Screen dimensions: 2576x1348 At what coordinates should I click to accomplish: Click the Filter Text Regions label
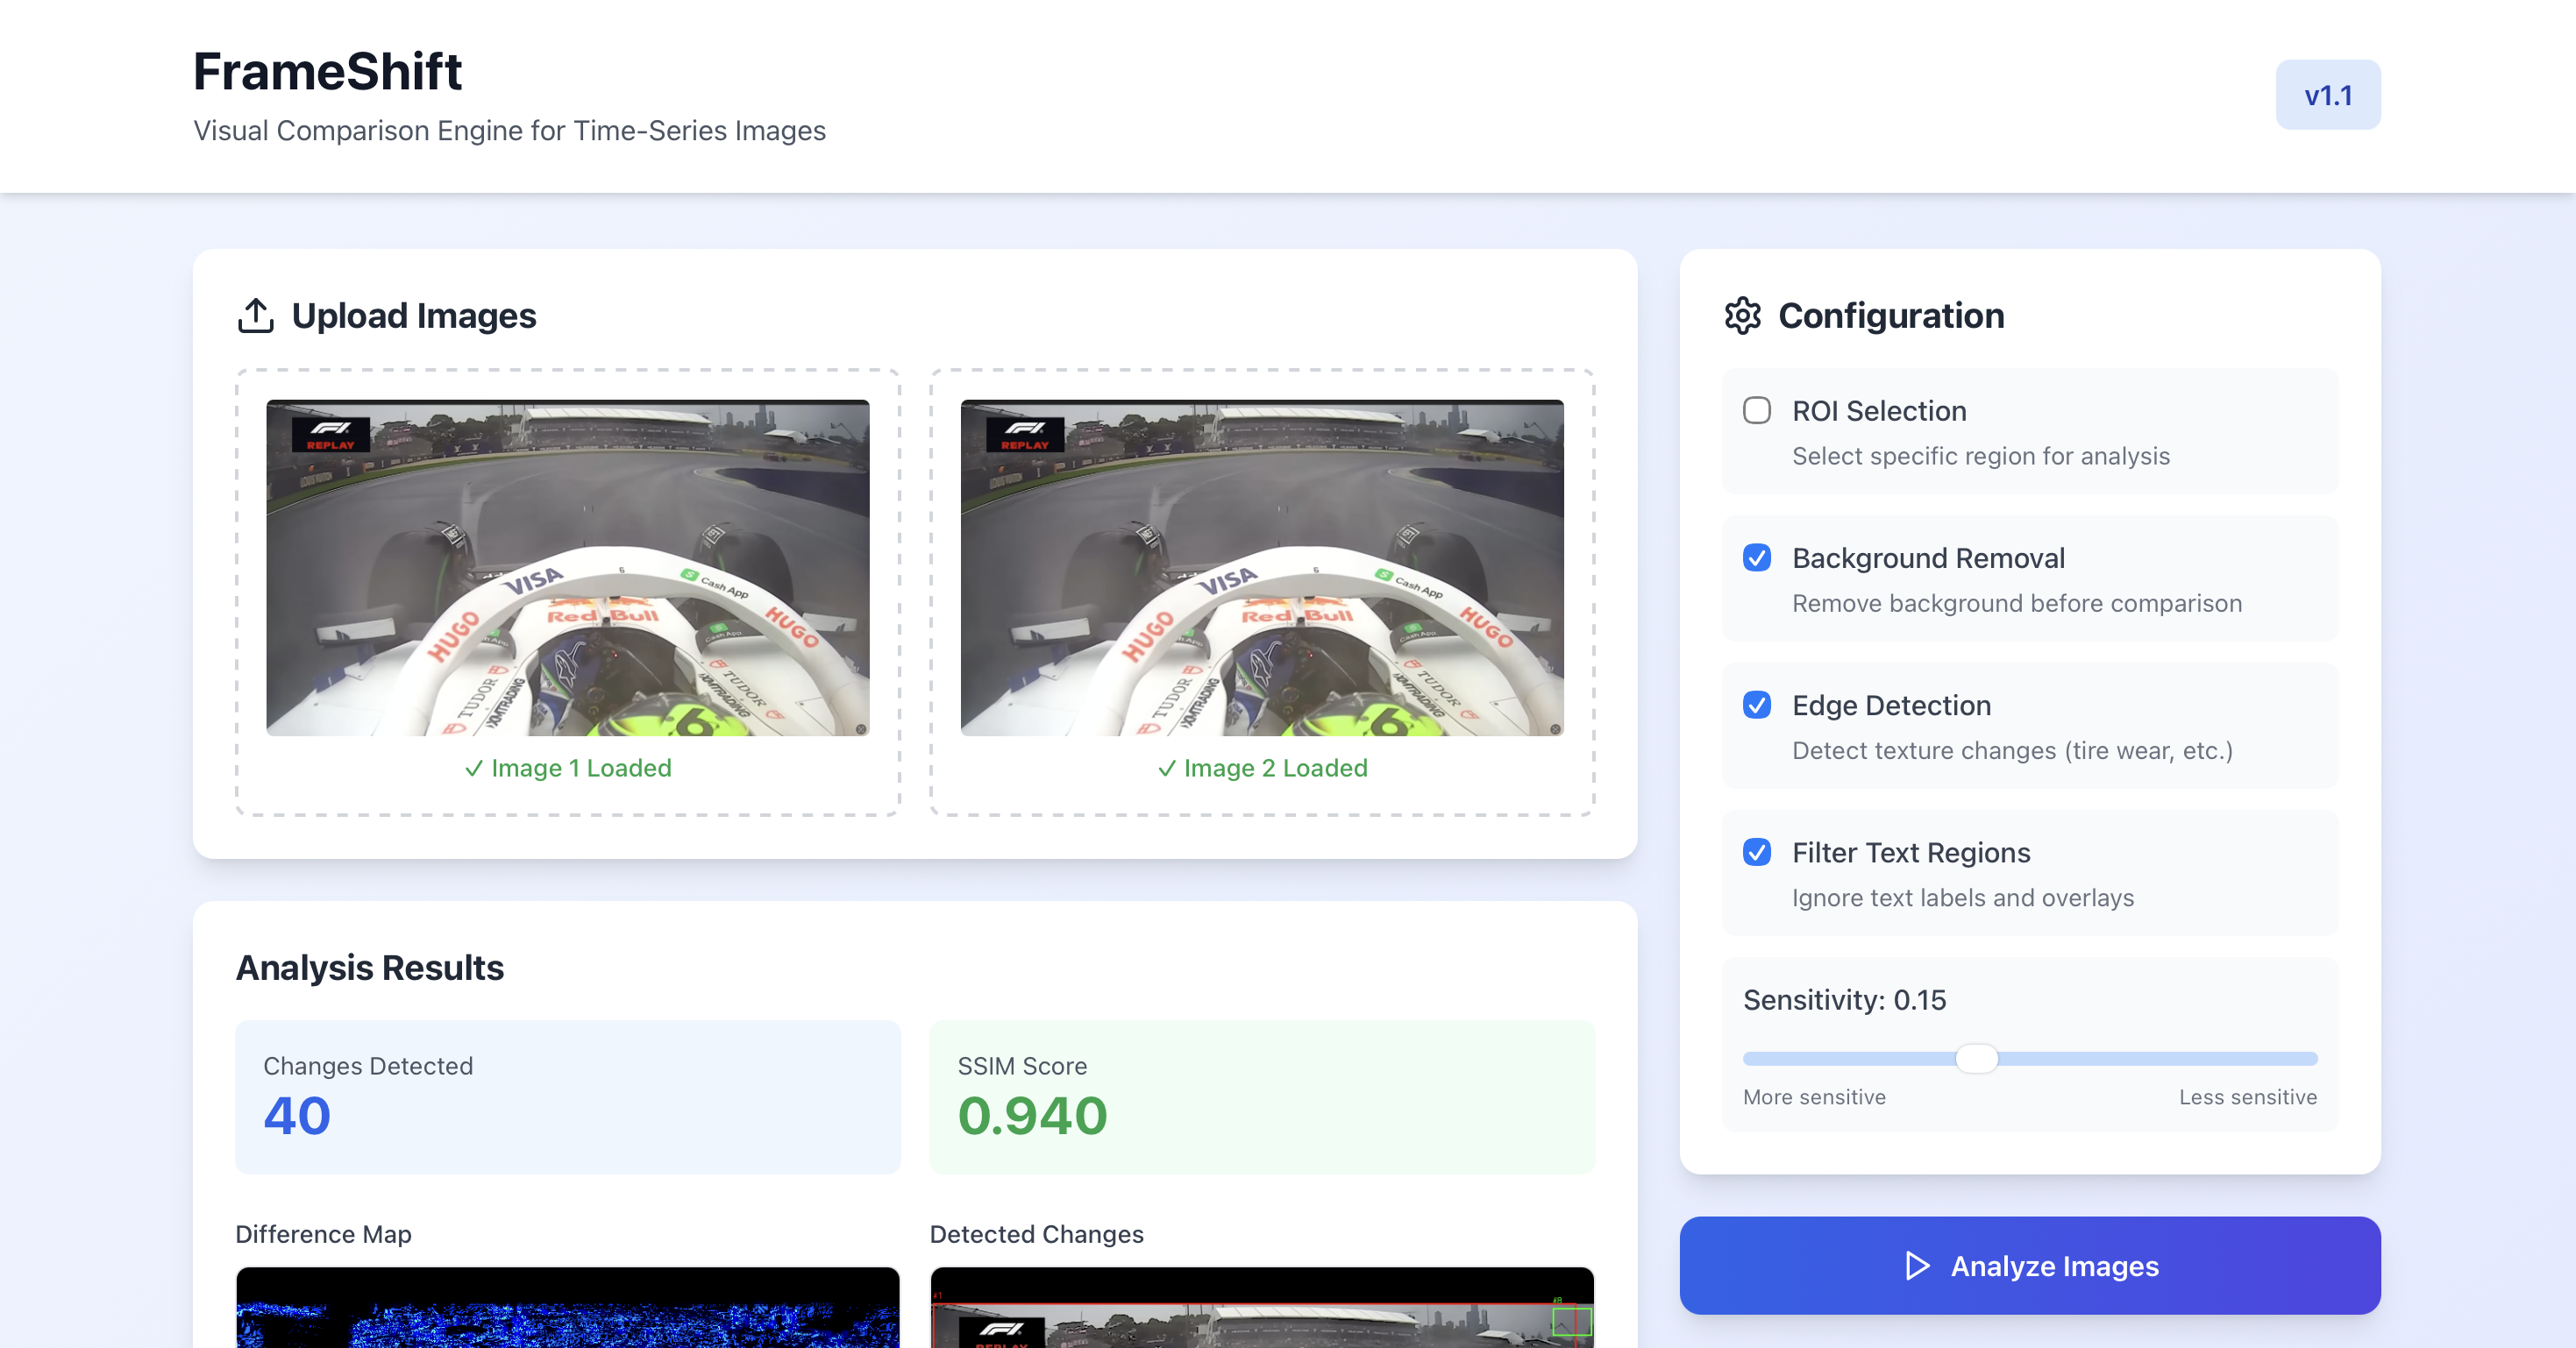tap(1910, 852)
